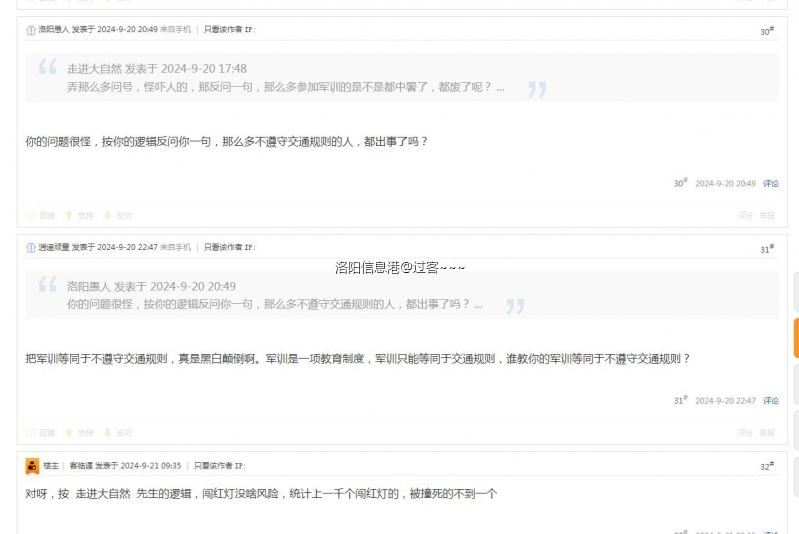Click 只看该作者 in post 31 header

click(x=223, y=247)
